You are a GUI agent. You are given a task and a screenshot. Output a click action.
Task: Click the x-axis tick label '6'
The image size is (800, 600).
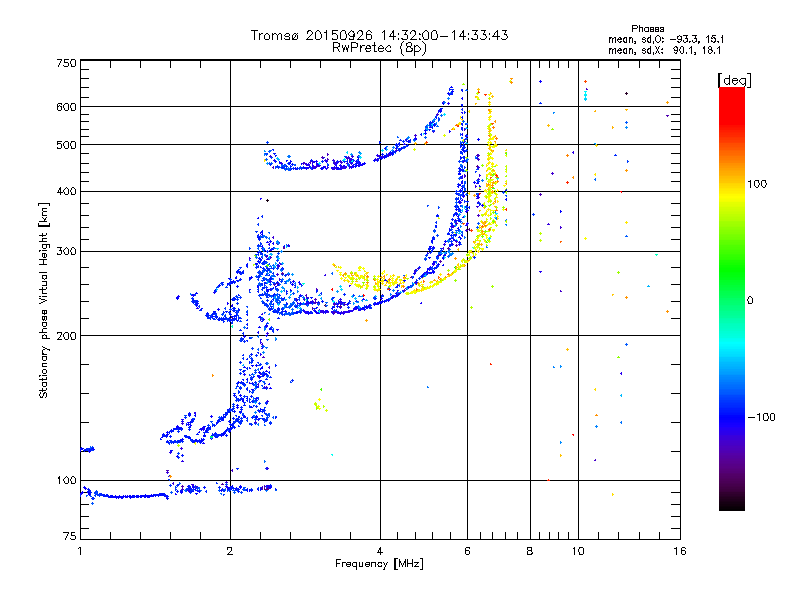click(467, 551)
